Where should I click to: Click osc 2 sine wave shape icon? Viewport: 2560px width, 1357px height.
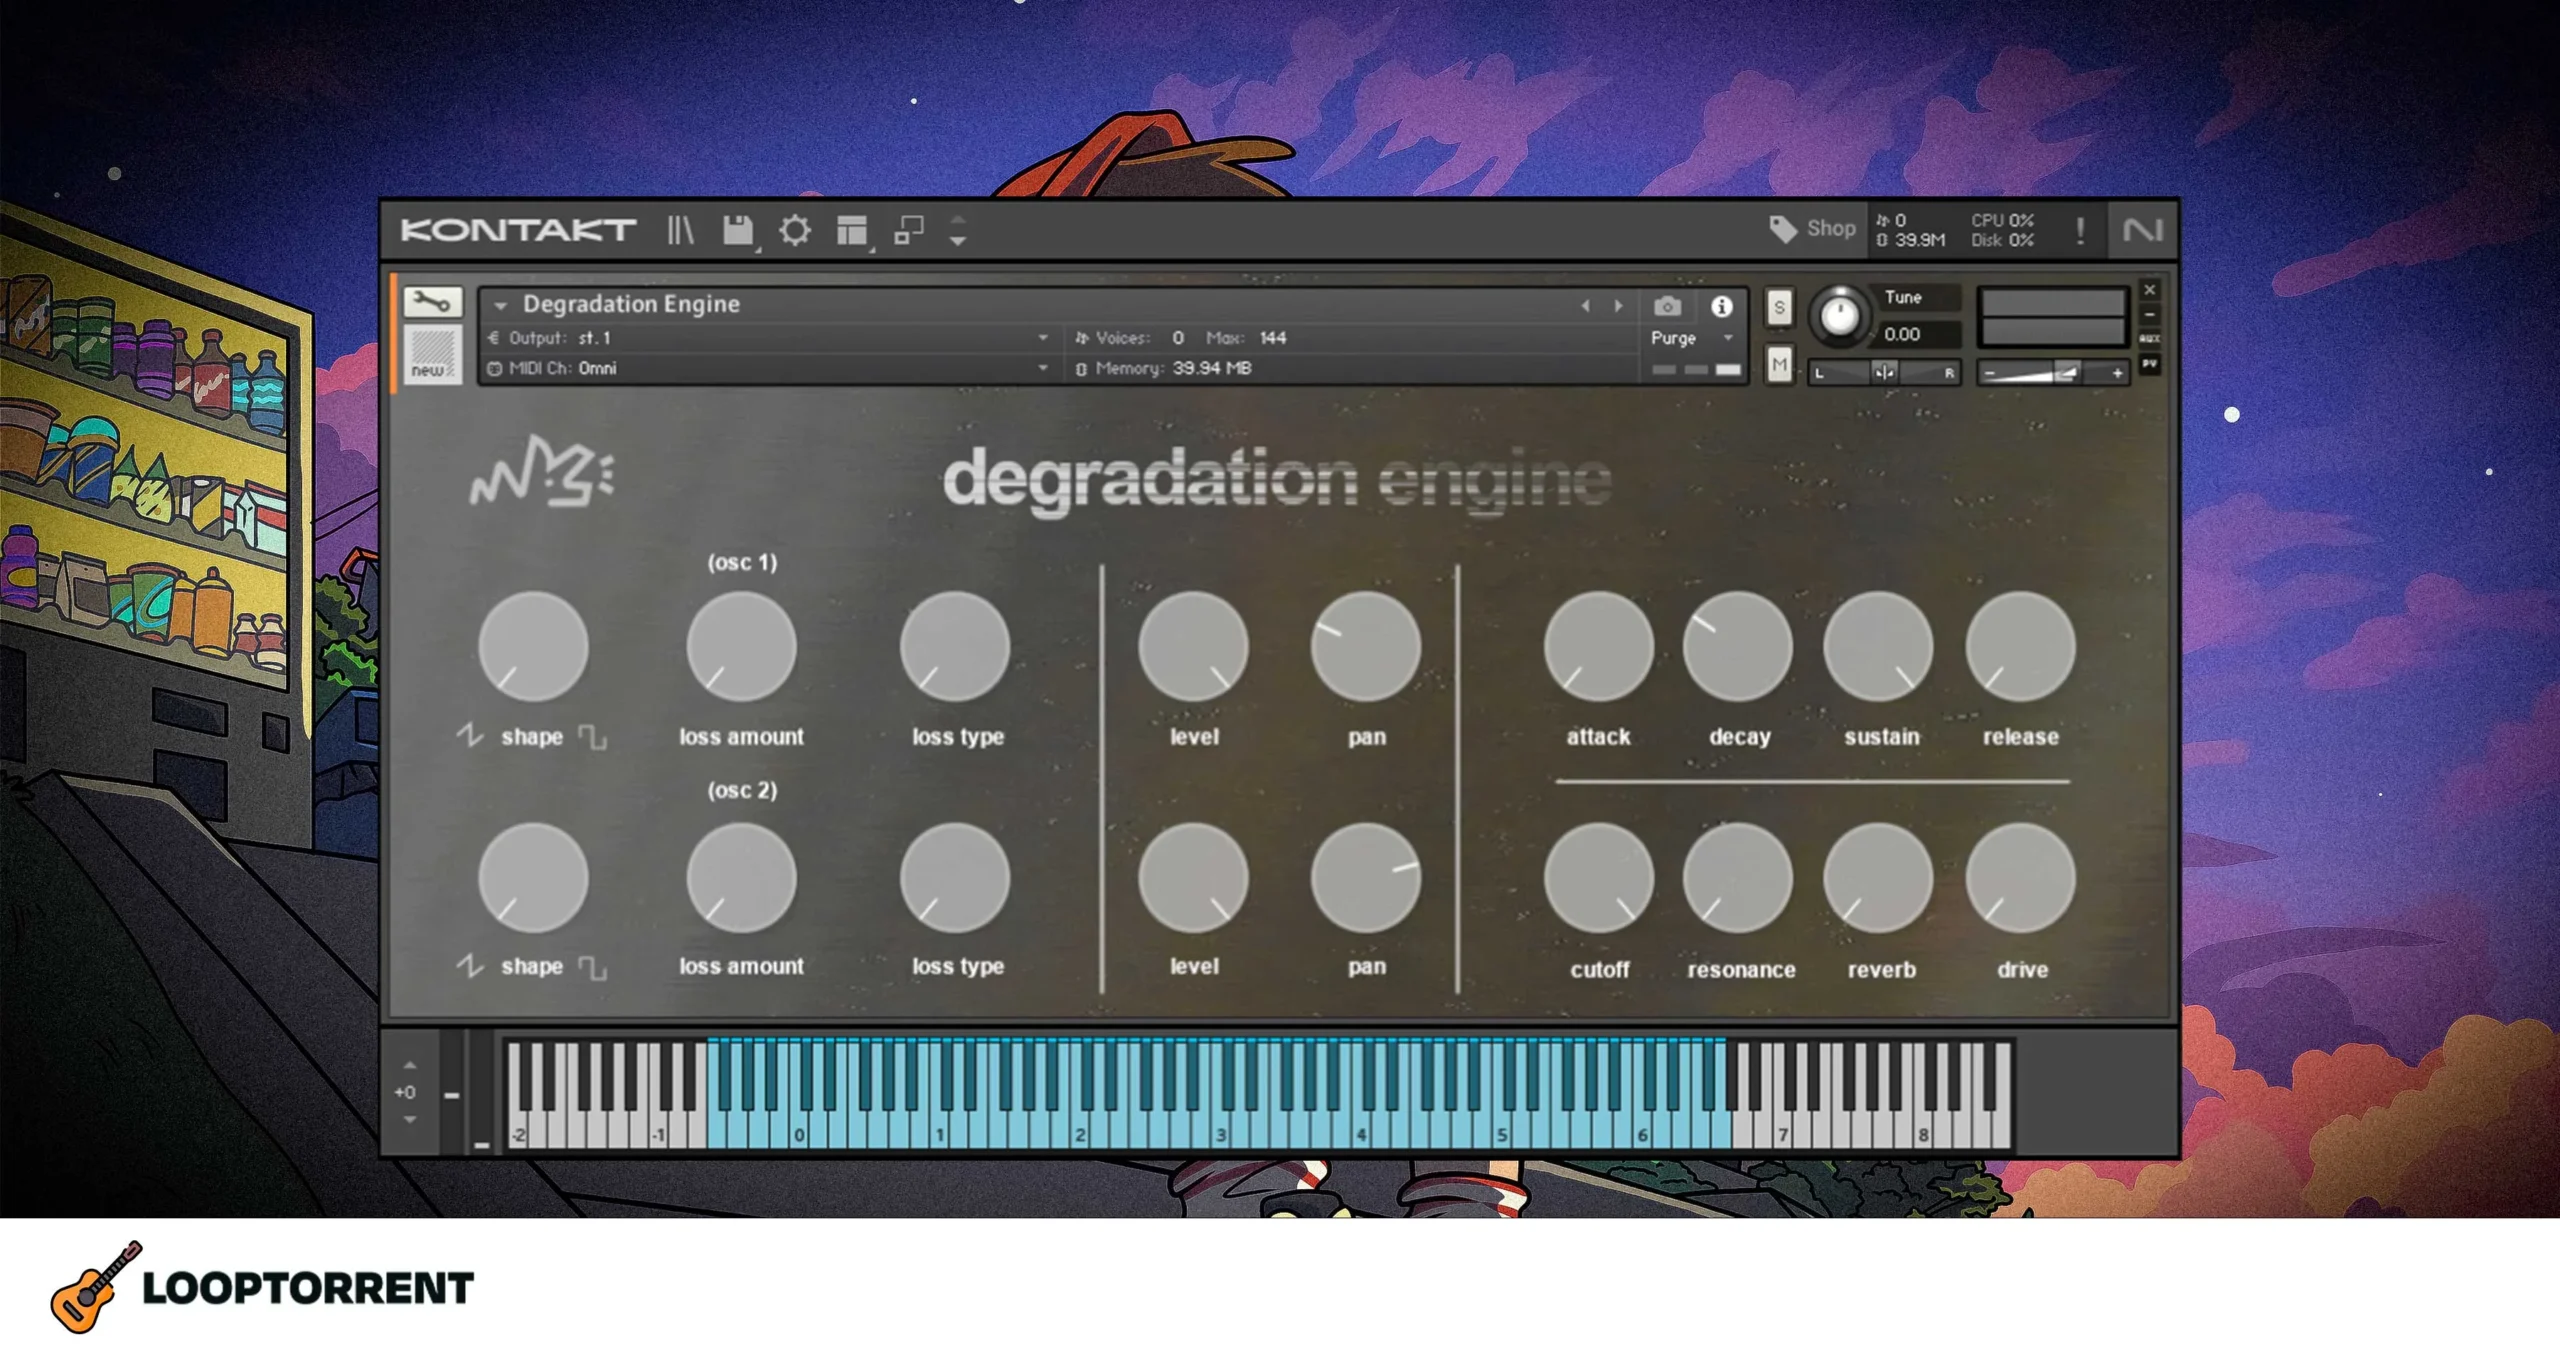470,966
